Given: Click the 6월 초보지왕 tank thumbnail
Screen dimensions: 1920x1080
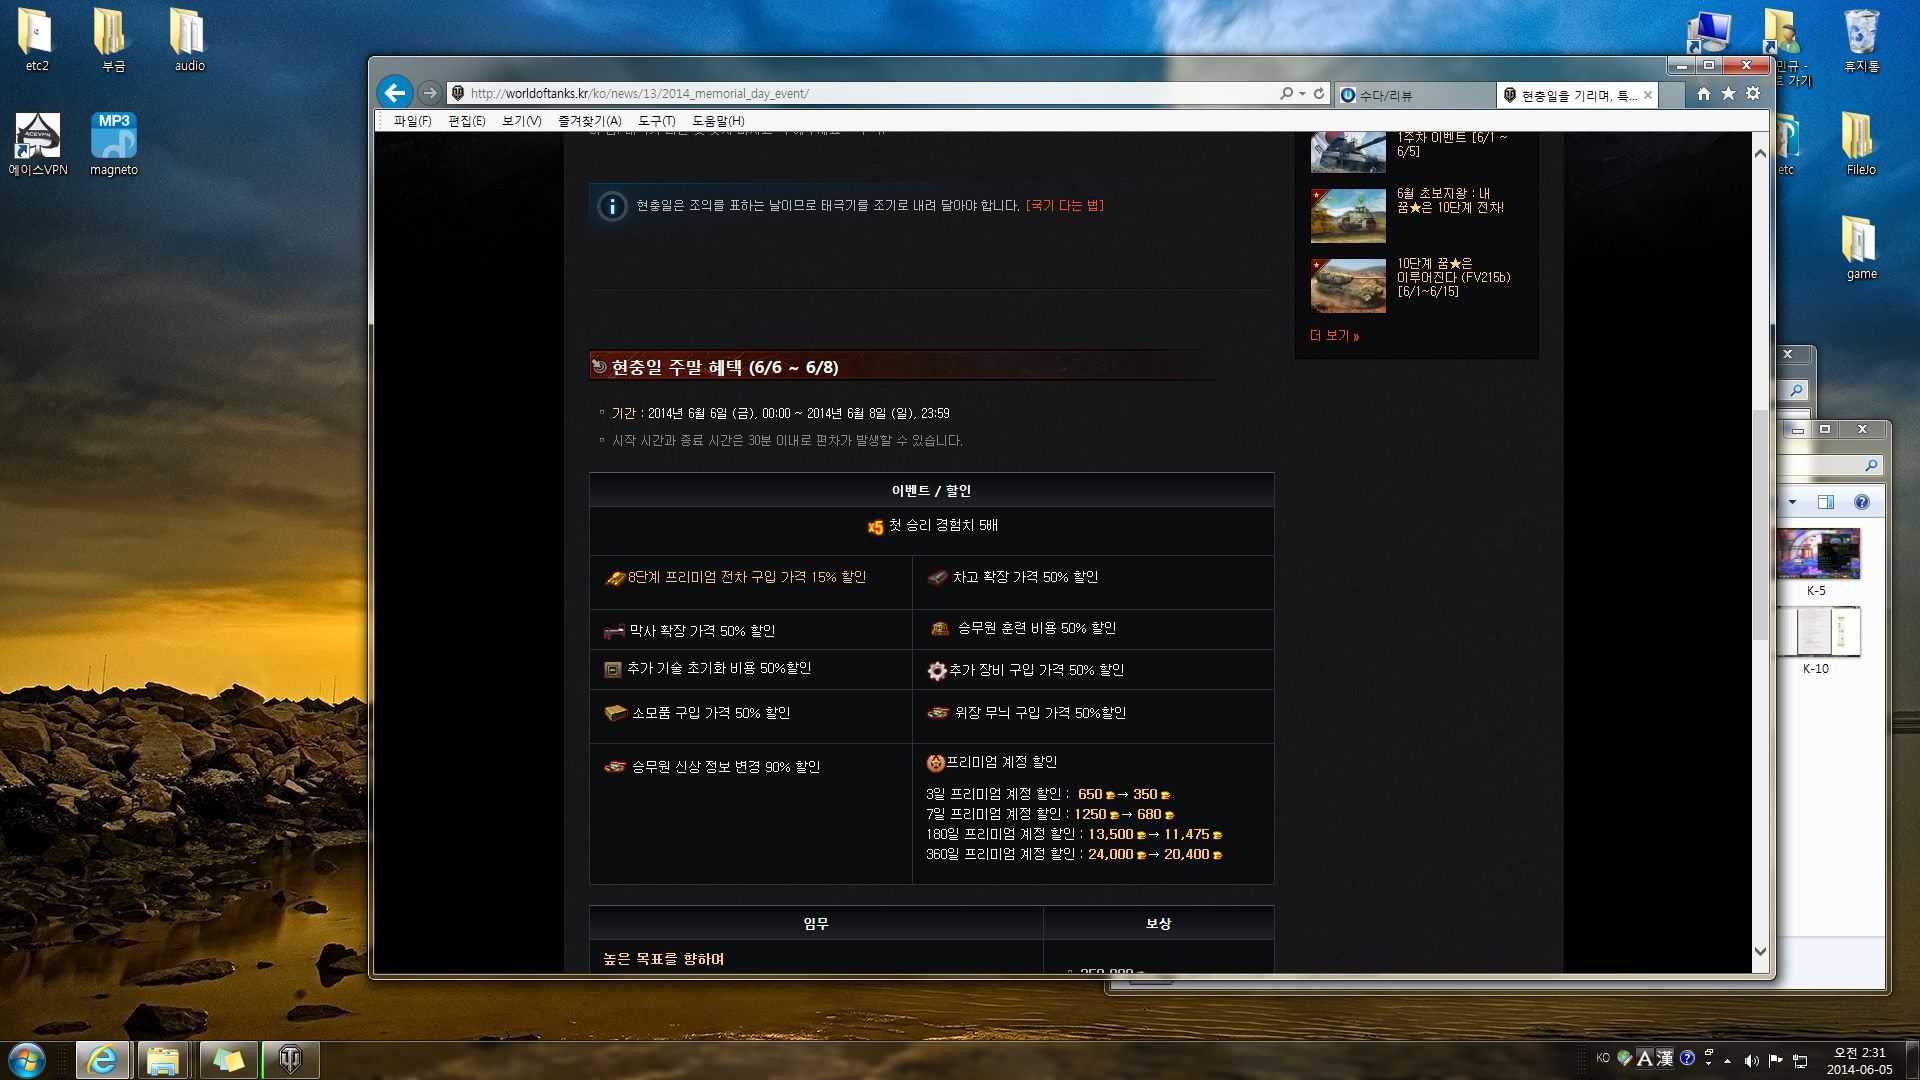Looking at the screenshot, I should point(1348,215).
